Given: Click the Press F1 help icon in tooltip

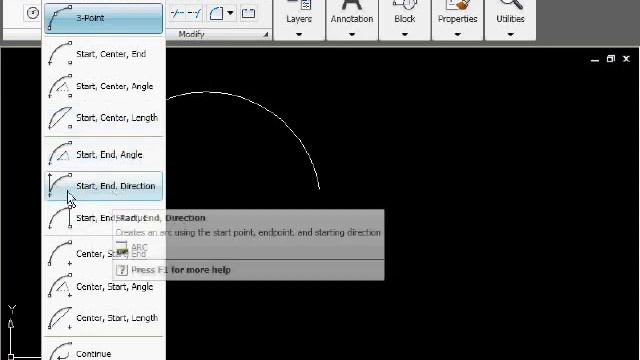Looking at the screenshot, I should pyautogui.click(x=122, y=270).
